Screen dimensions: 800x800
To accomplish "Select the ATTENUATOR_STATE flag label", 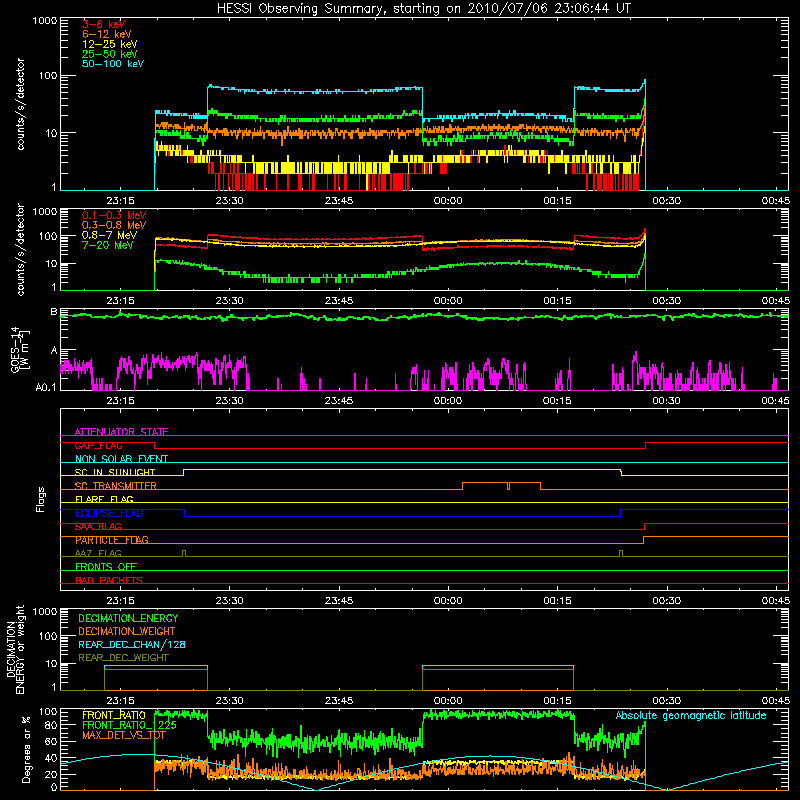I will 121,432.
